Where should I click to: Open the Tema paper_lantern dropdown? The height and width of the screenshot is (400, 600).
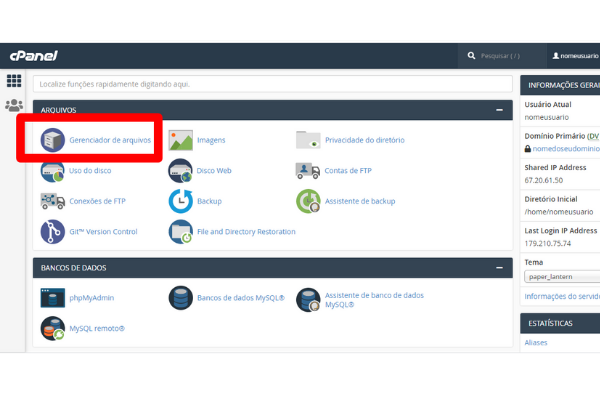(x=562, y=276)
